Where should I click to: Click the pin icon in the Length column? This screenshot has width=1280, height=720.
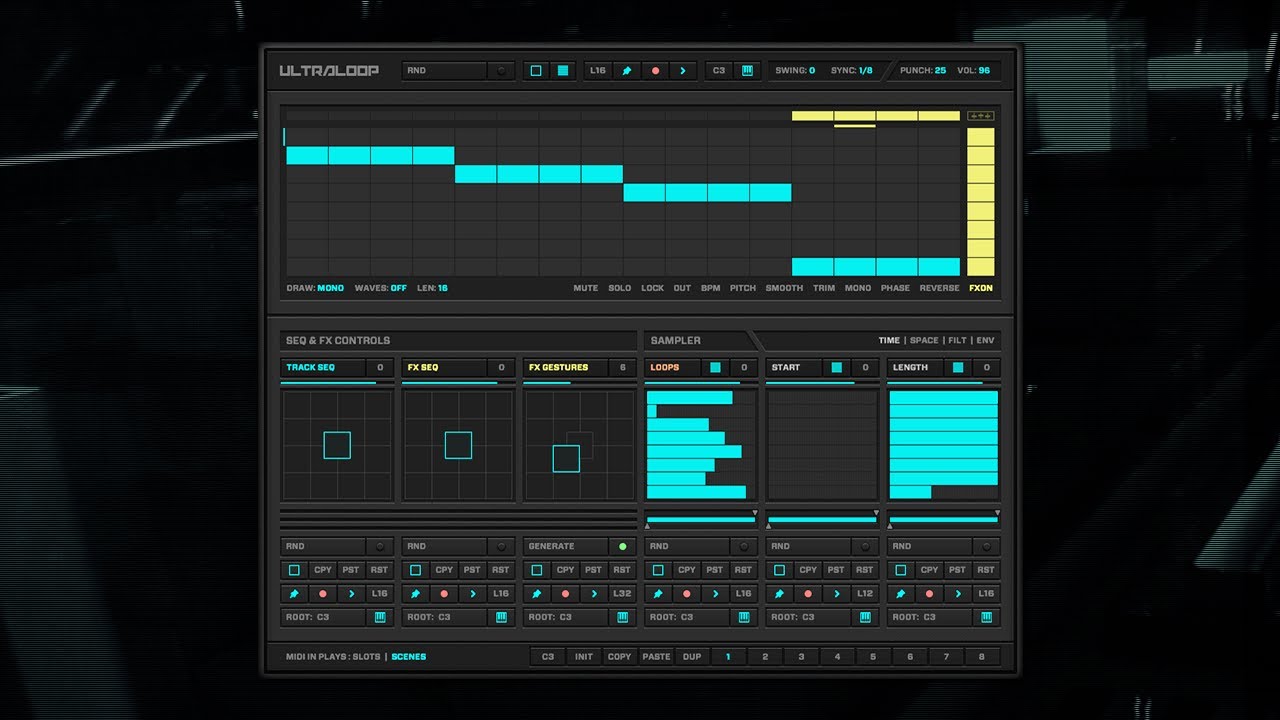click(900, 593)
